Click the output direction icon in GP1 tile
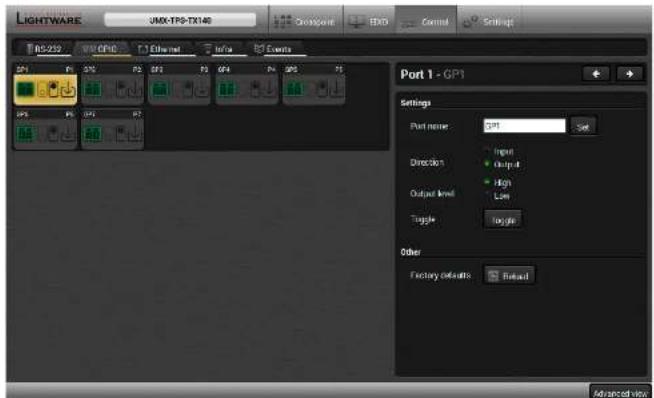The image size is (654, 398). coord(68,90)
